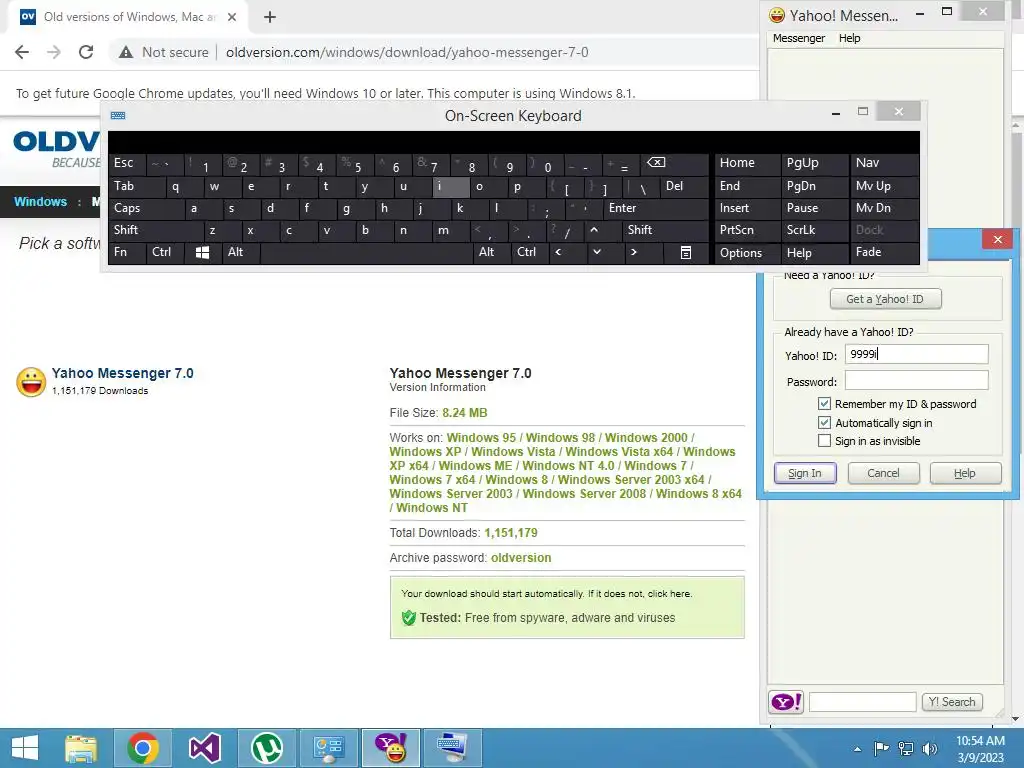Viewport: 1024px width, 768px height.
Task: Click the Enter key on keyboard
Action: tap(656, 208)
